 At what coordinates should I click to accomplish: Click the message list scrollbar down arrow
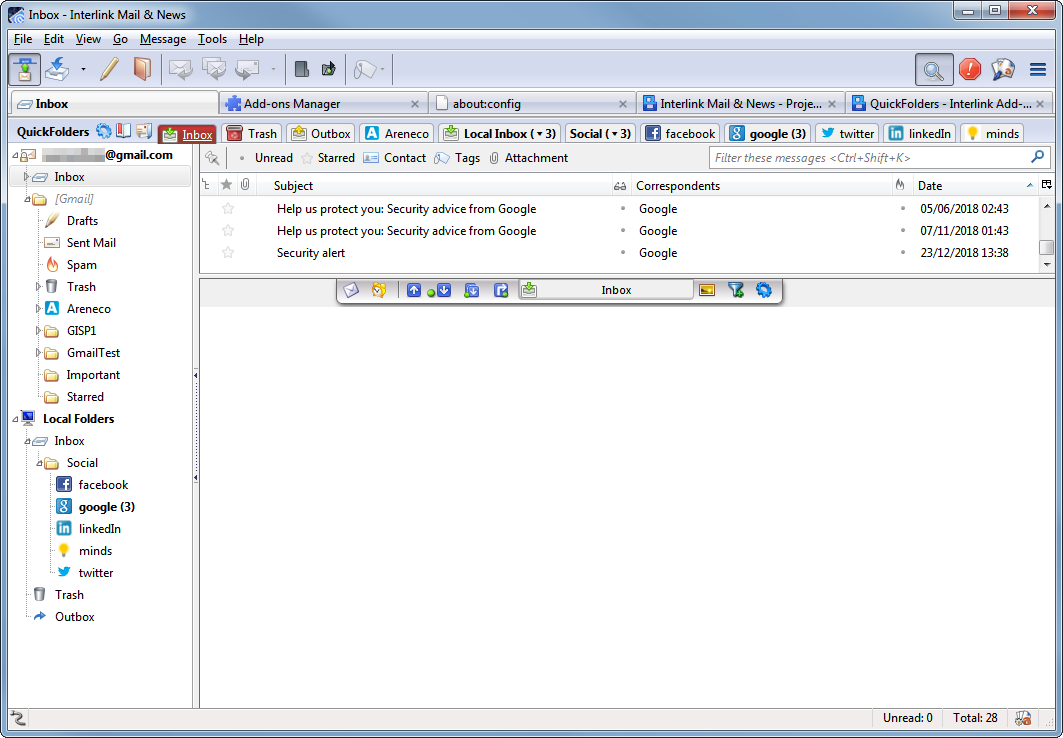[1047, 264]
